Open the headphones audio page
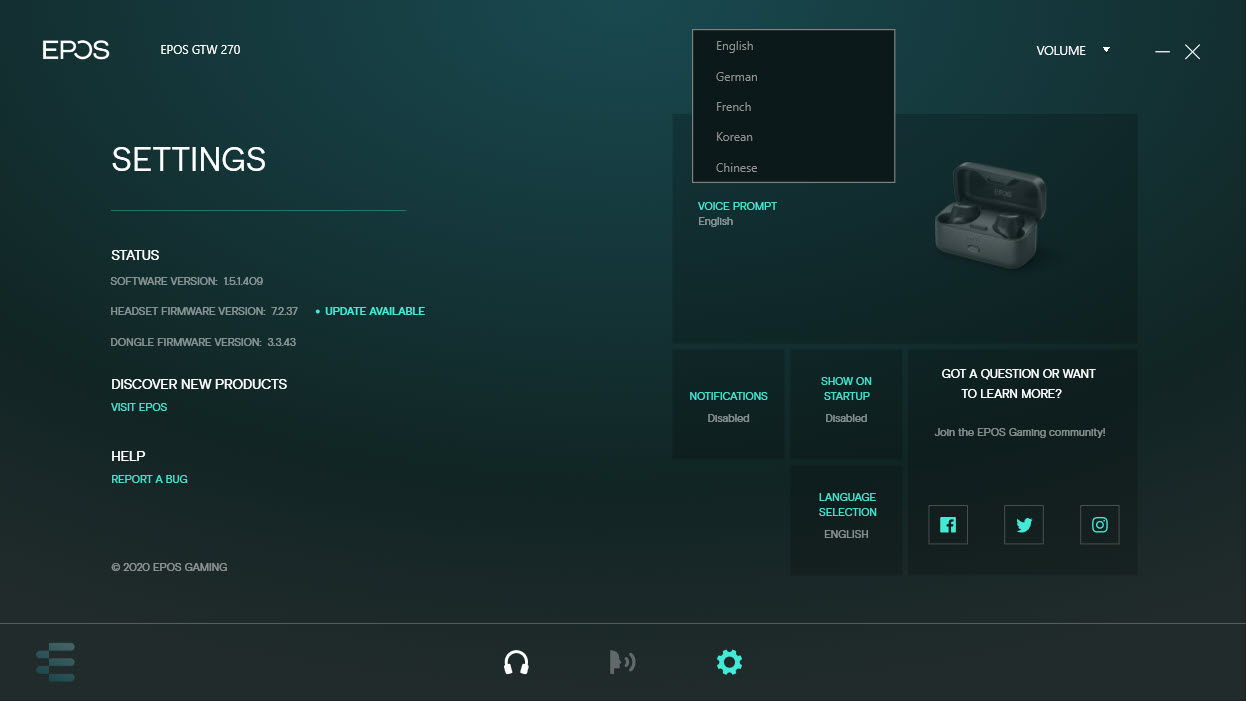Image resolution: width=1246 pixels, height=701 pixels. [x=516, y=662]
